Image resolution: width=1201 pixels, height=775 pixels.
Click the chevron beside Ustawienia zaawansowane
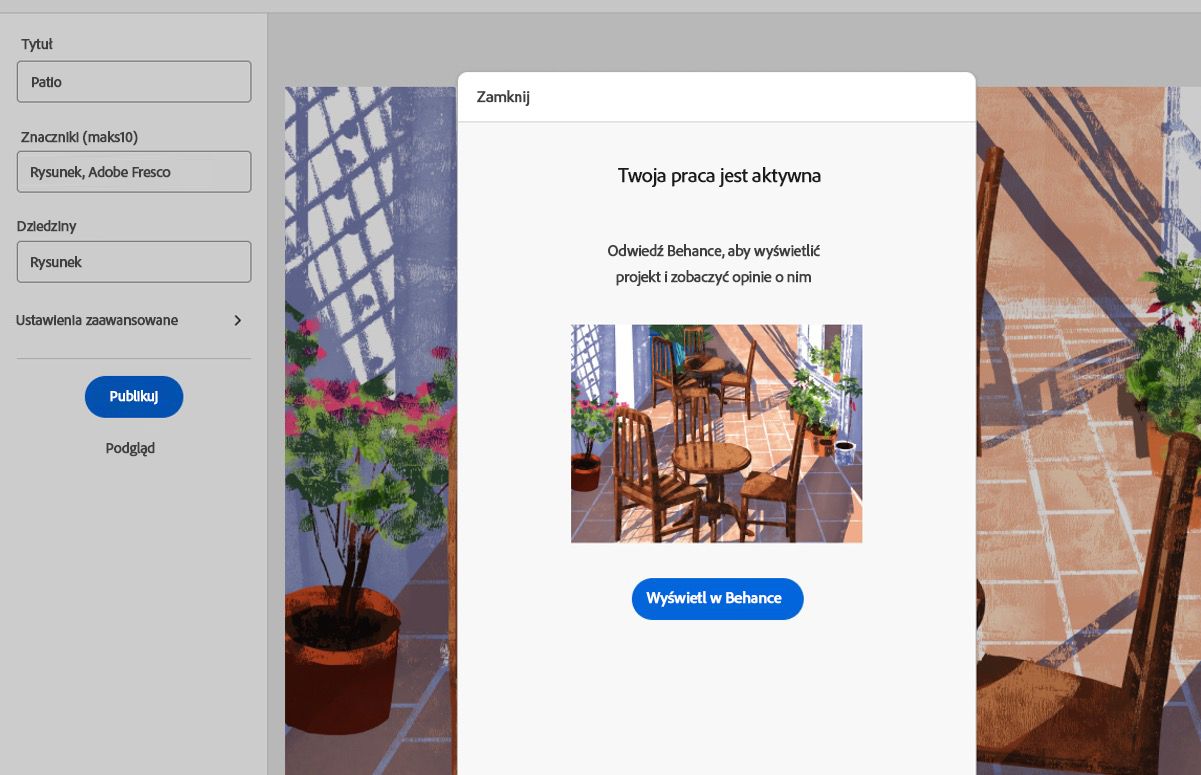tap(238, 320)
